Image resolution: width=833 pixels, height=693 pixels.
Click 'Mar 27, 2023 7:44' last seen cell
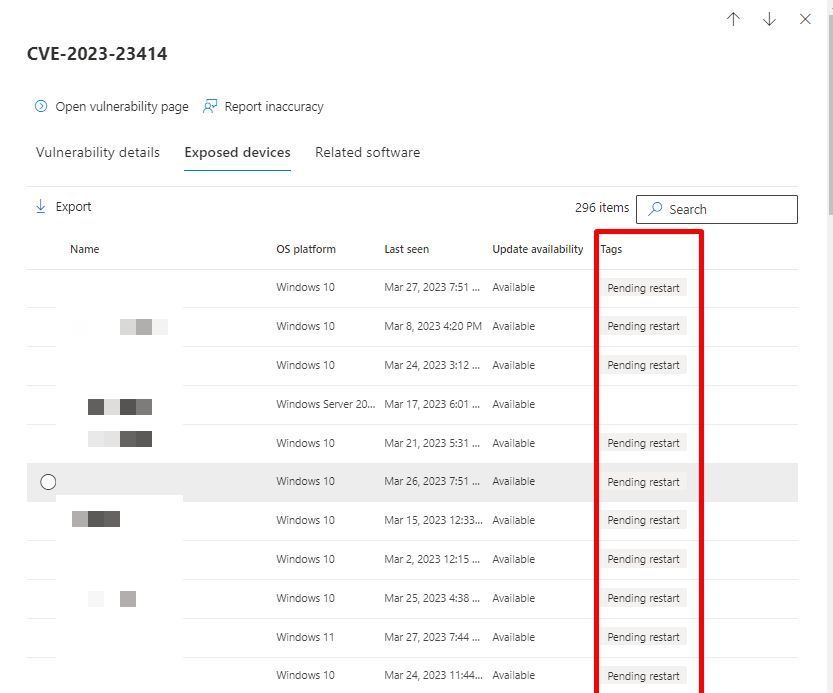pyautogui.click(x=432, y=637)
